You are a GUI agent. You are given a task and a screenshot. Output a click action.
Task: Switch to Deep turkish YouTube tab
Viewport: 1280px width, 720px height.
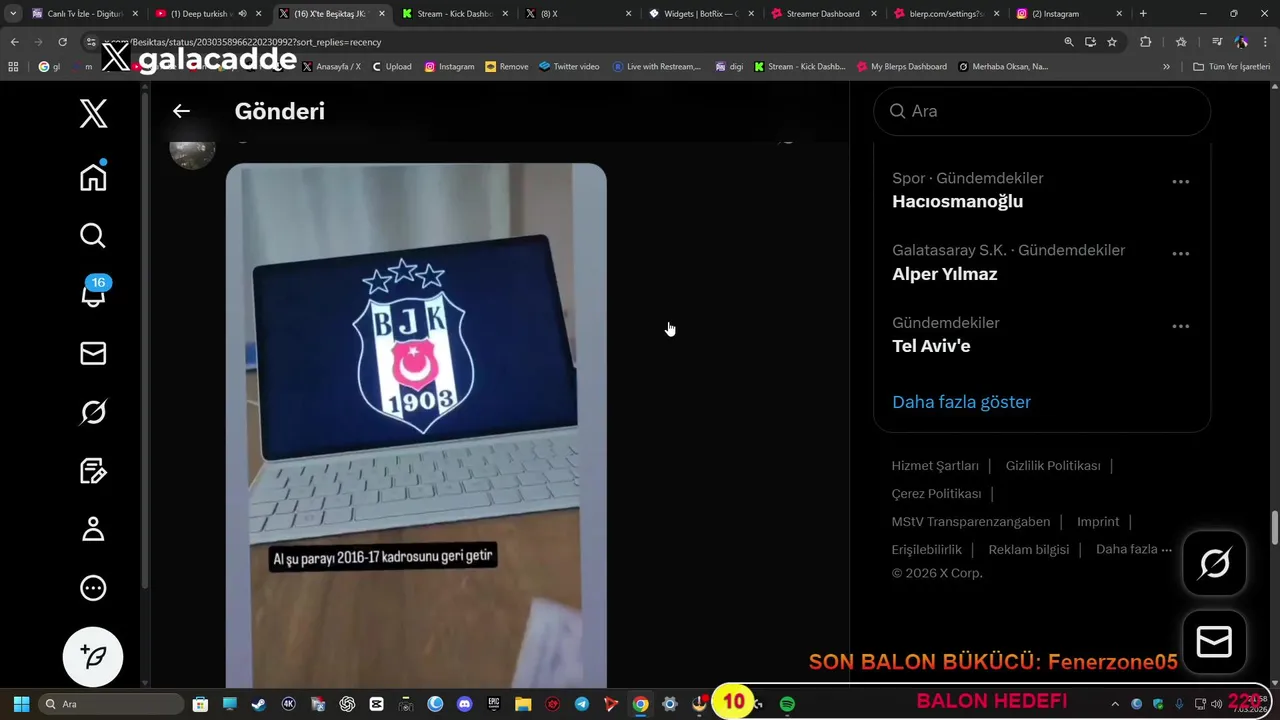pos(206,14)
